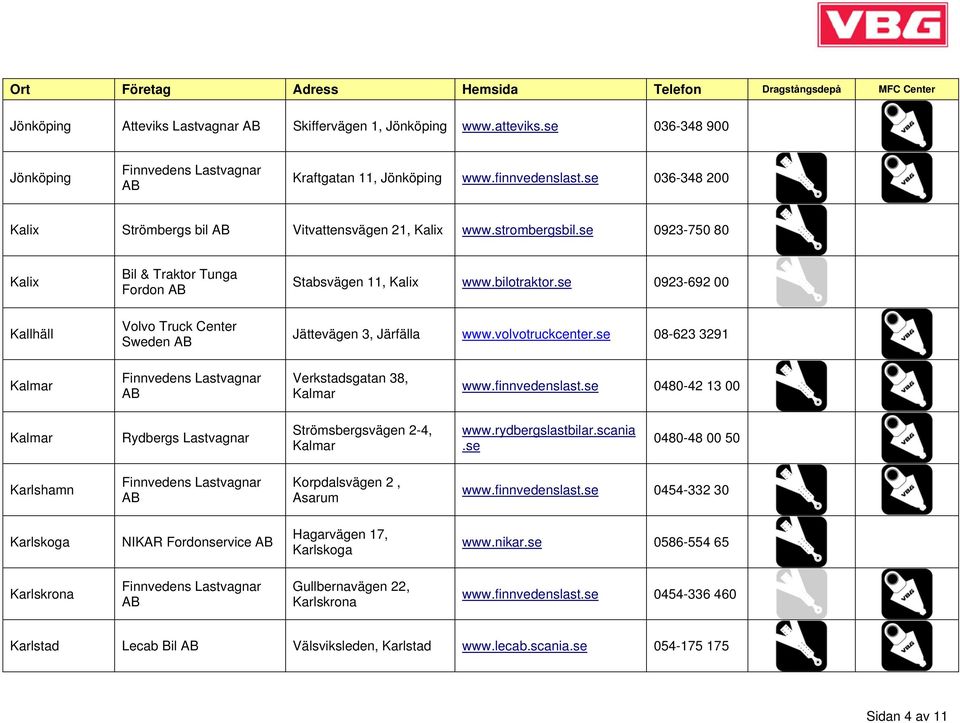Click address Jättevägen 3, Järfälla
Screen dimensions: 960x723
point(356,334)
